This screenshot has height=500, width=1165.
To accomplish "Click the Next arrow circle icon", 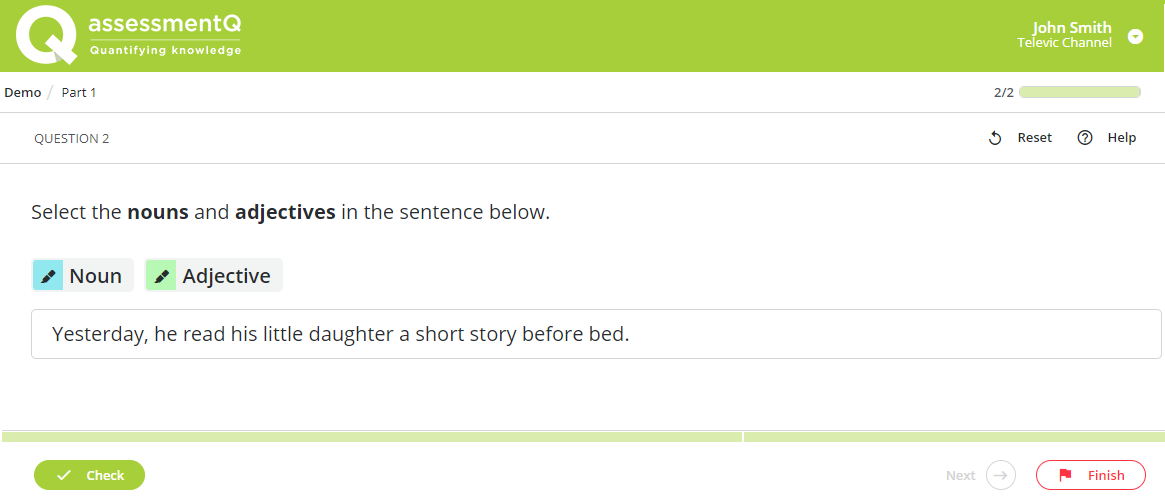I will 1001,475.
